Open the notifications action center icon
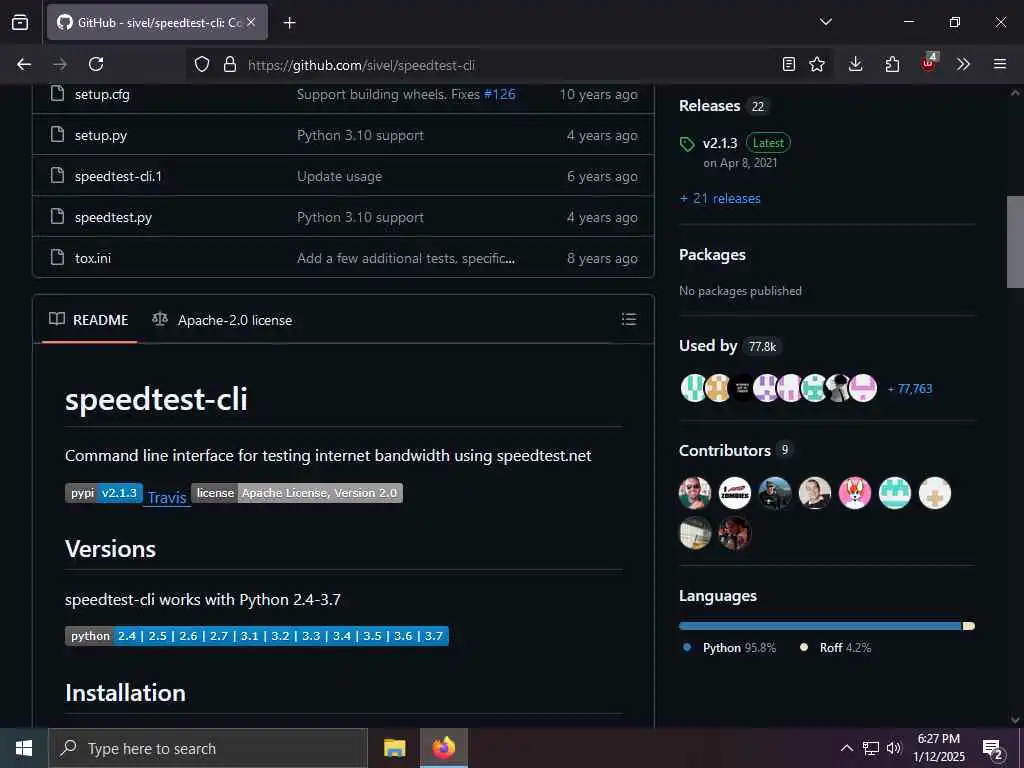The width and height of the screenshot is (1024, 768). (993, 749)
